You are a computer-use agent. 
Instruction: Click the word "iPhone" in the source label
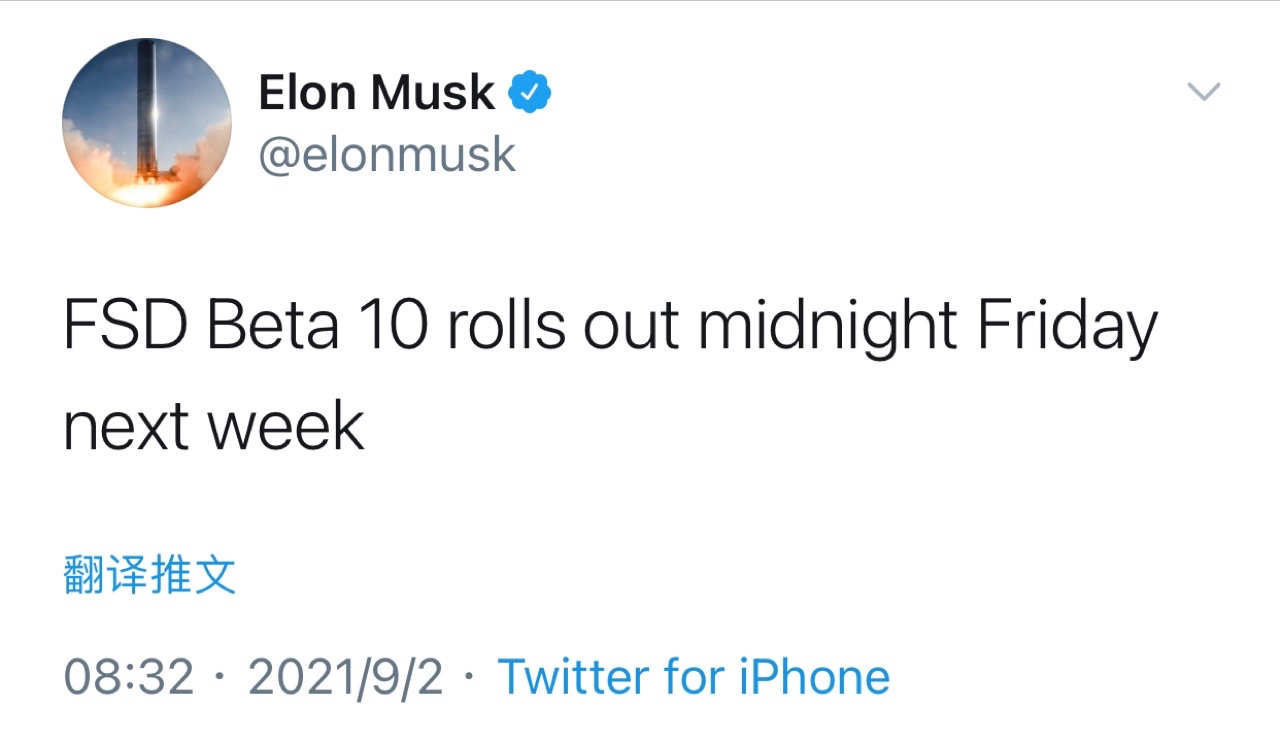tap(814, 677)
